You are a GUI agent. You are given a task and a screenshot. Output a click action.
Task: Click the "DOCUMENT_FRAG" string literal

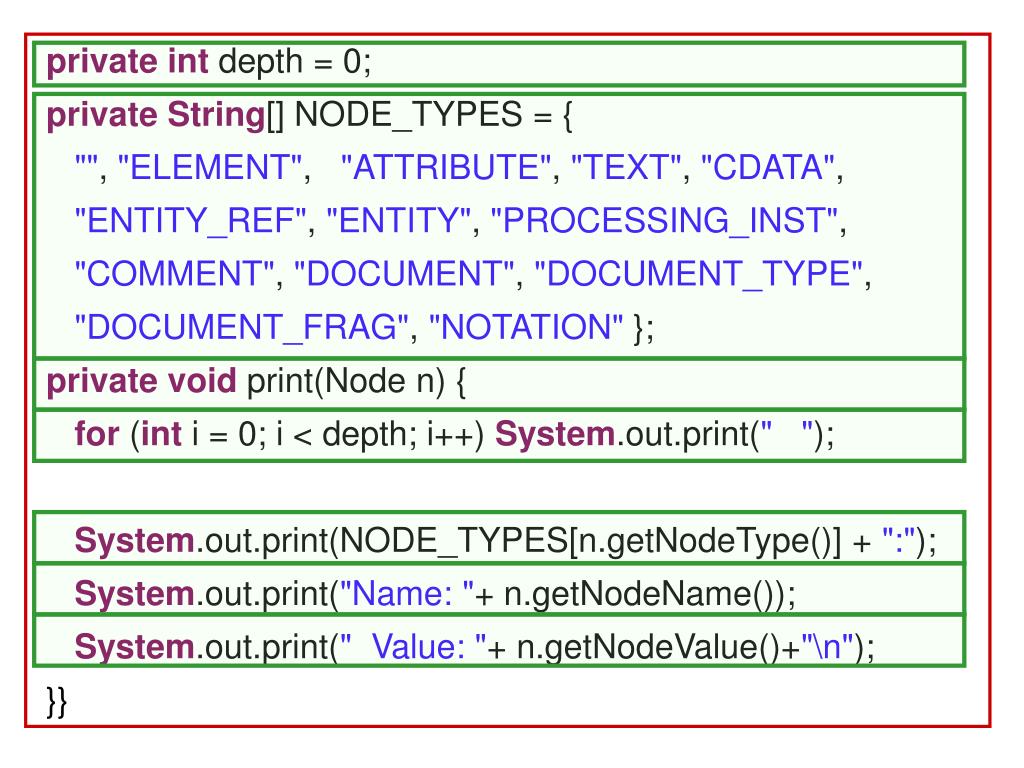point(242,327)
